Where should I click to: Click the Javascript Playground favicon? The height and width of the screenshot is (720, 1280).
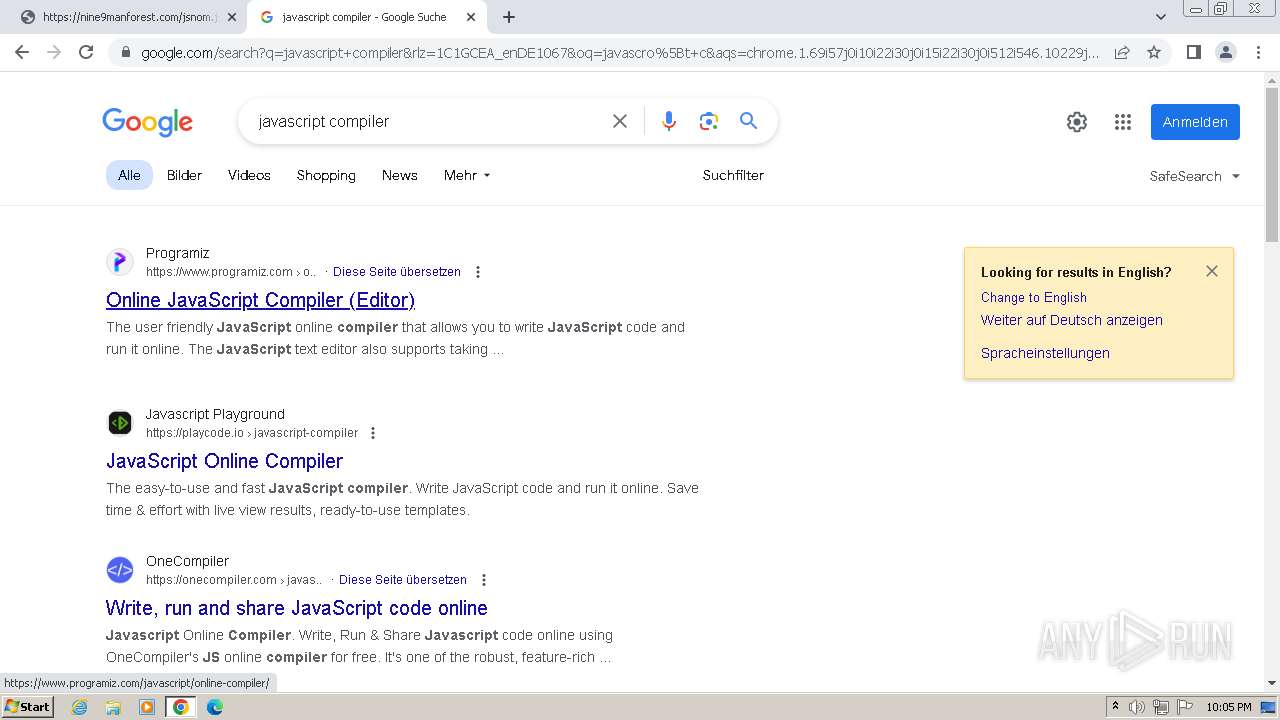[120, 423]
